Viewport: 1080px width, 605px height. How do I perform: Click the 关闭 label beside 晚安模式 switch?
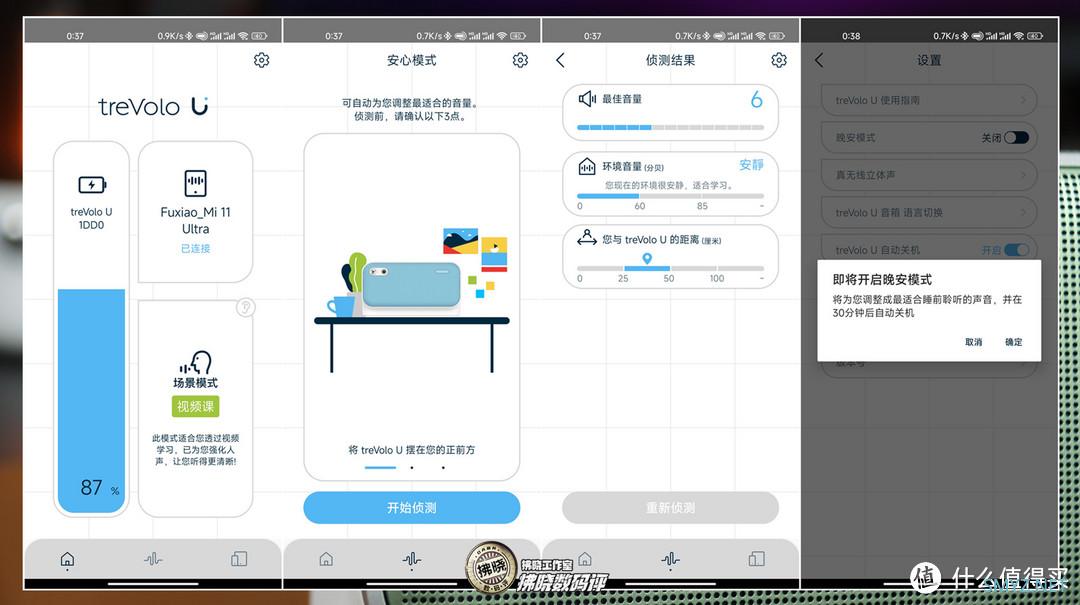(991, 138)
